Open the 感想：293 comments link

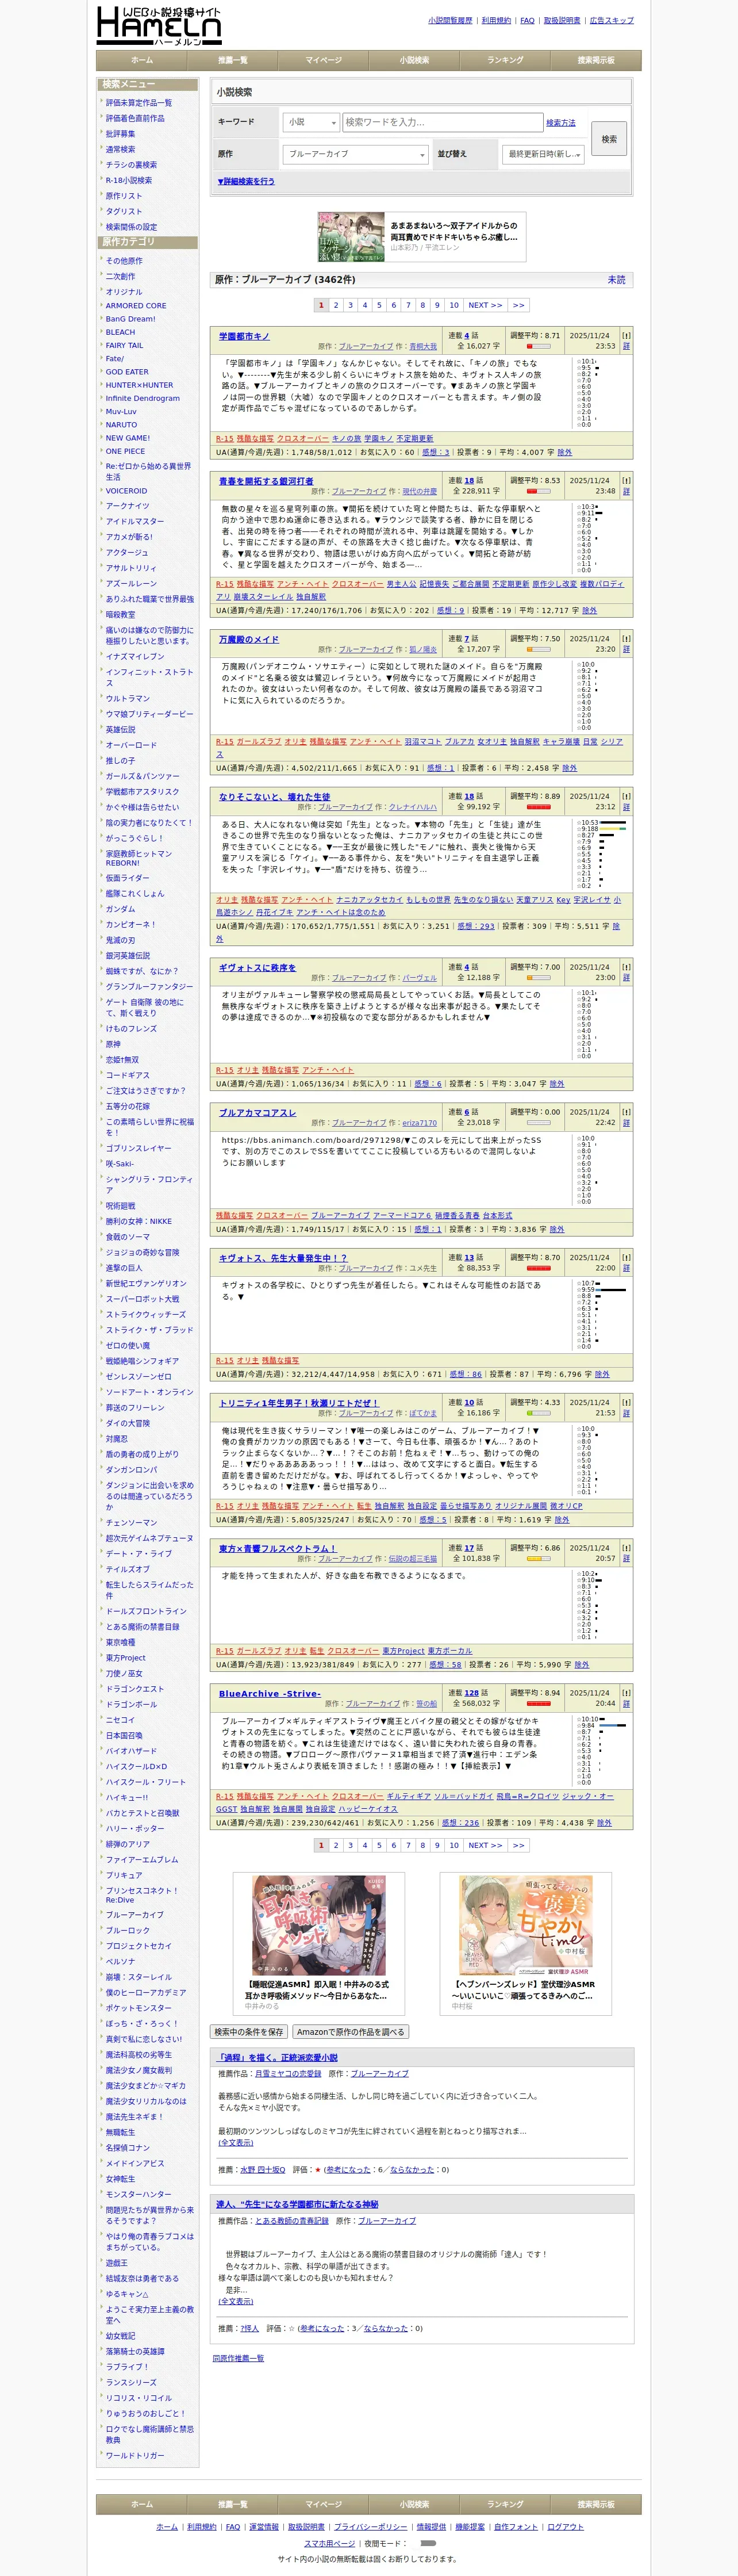pyautogui.click(x=476, y=926)
